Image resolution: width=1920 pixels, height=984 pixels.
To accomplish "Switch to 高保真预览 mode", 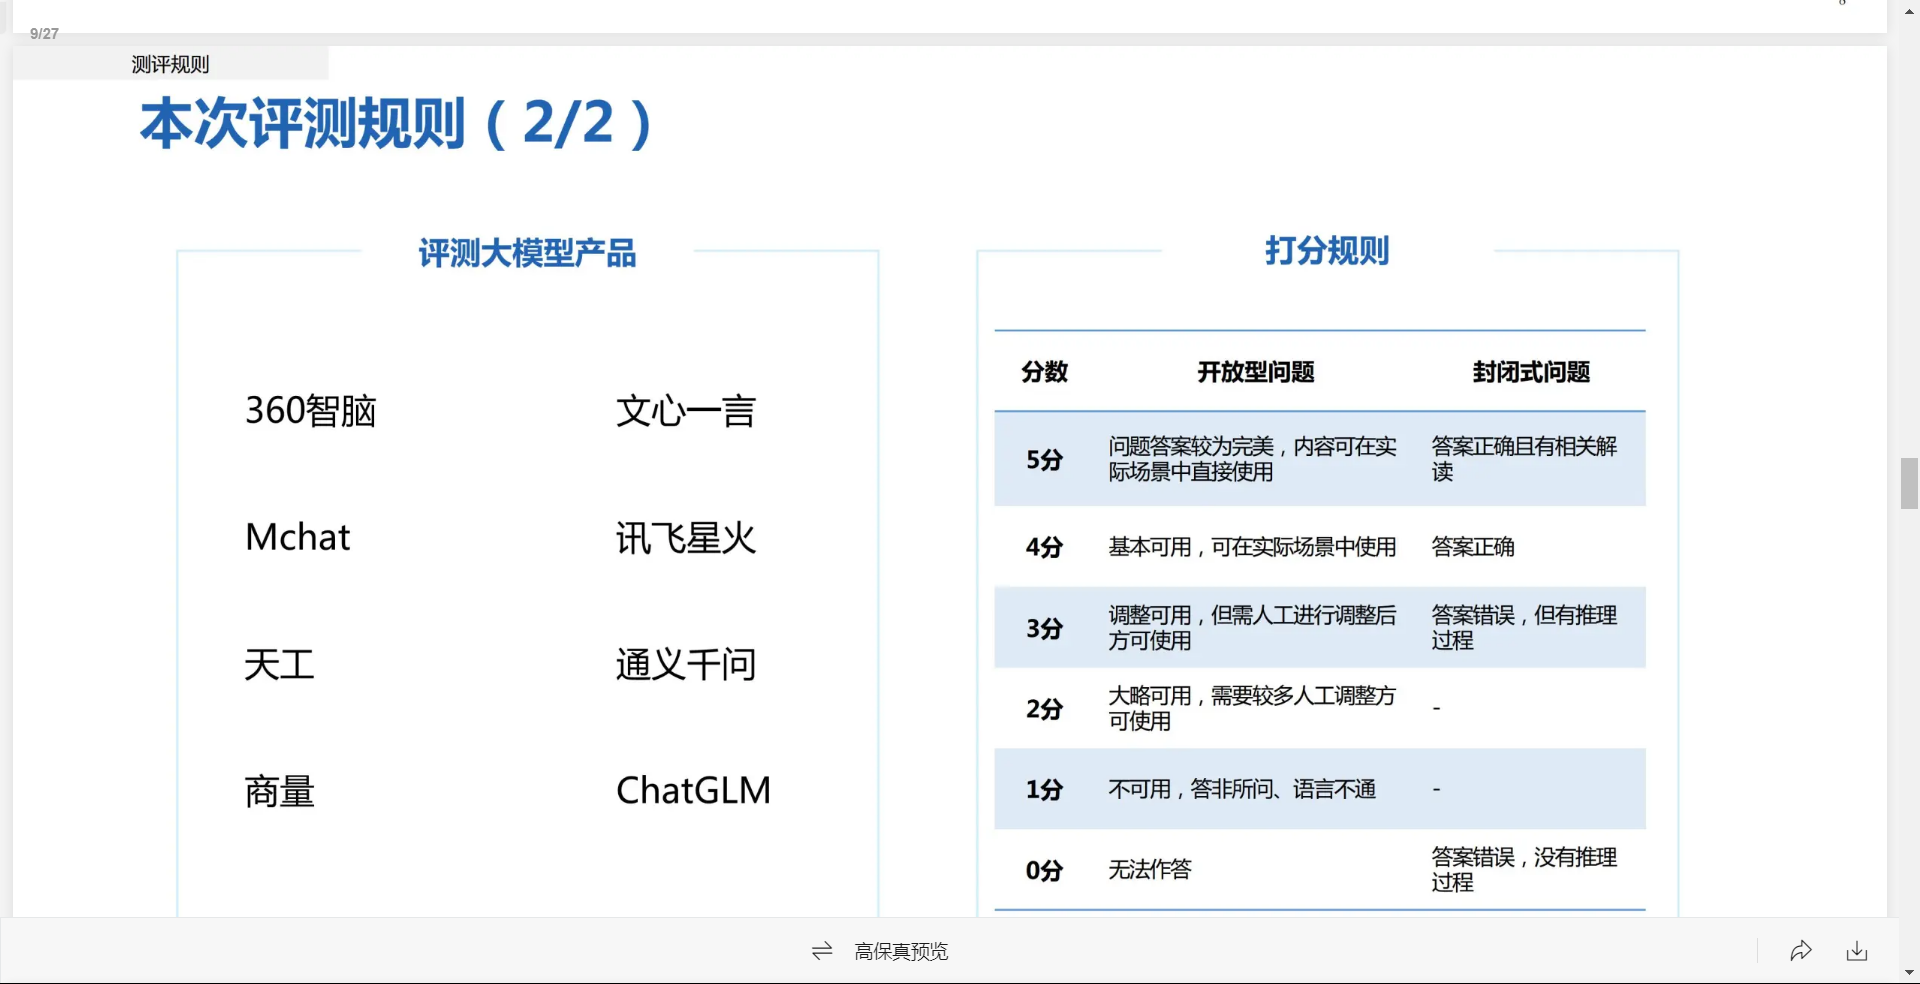I will click(900, 951).
